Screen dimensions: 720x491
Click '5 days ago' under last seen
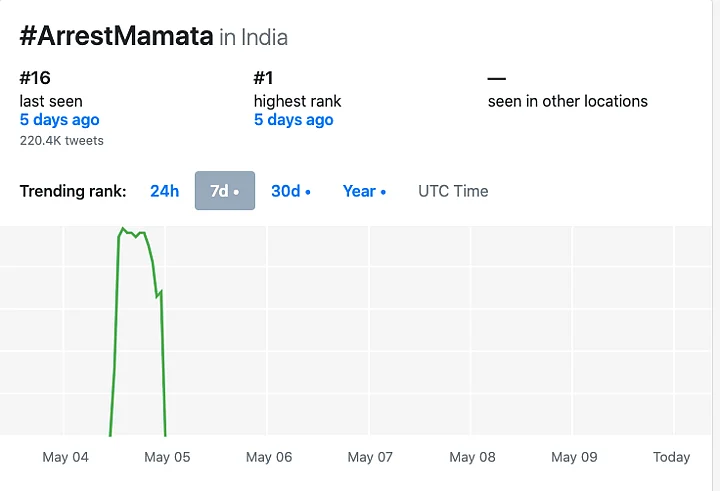(x=59, y=120)
